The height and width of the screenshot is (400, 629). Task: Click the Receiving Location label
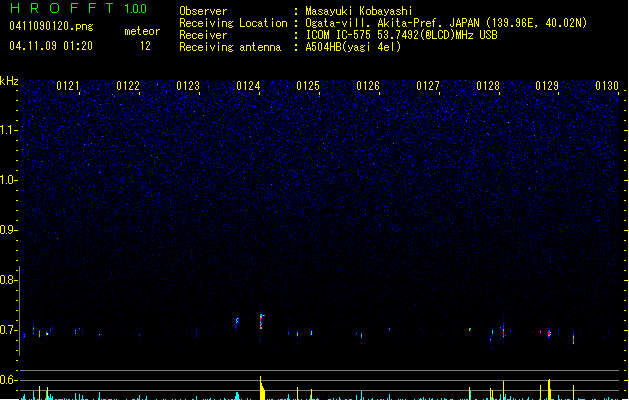[x=233, y=23]
